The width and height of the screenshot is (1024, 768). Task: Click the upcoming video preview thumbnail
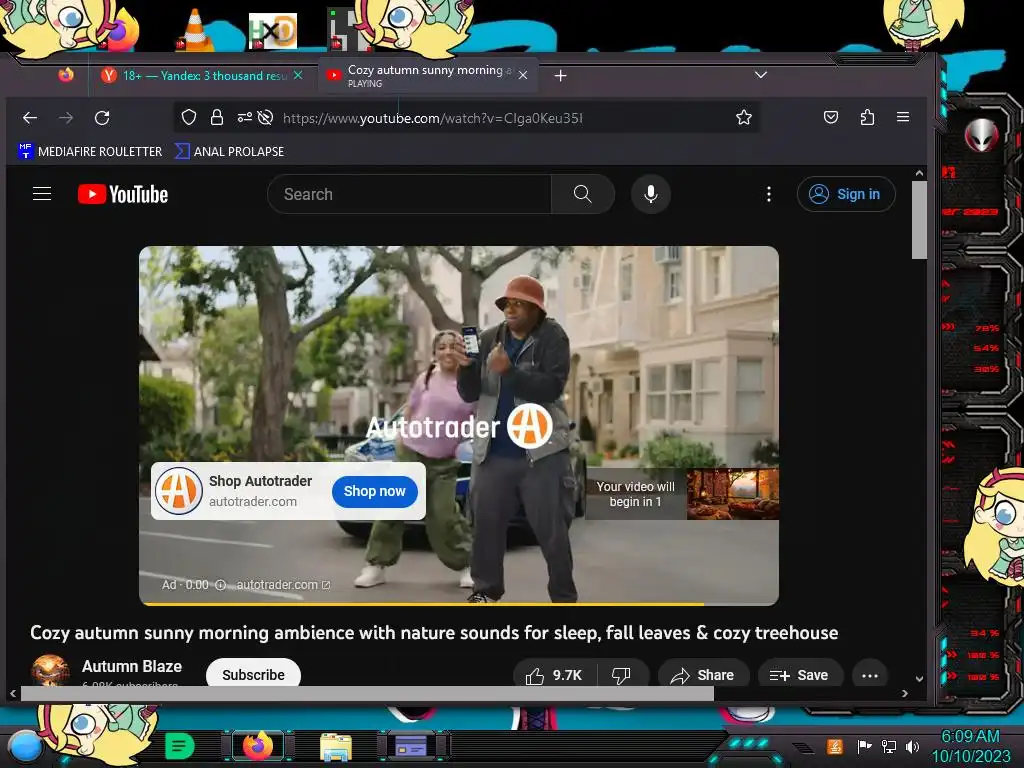pyautogui.click(x=733, y=494)
